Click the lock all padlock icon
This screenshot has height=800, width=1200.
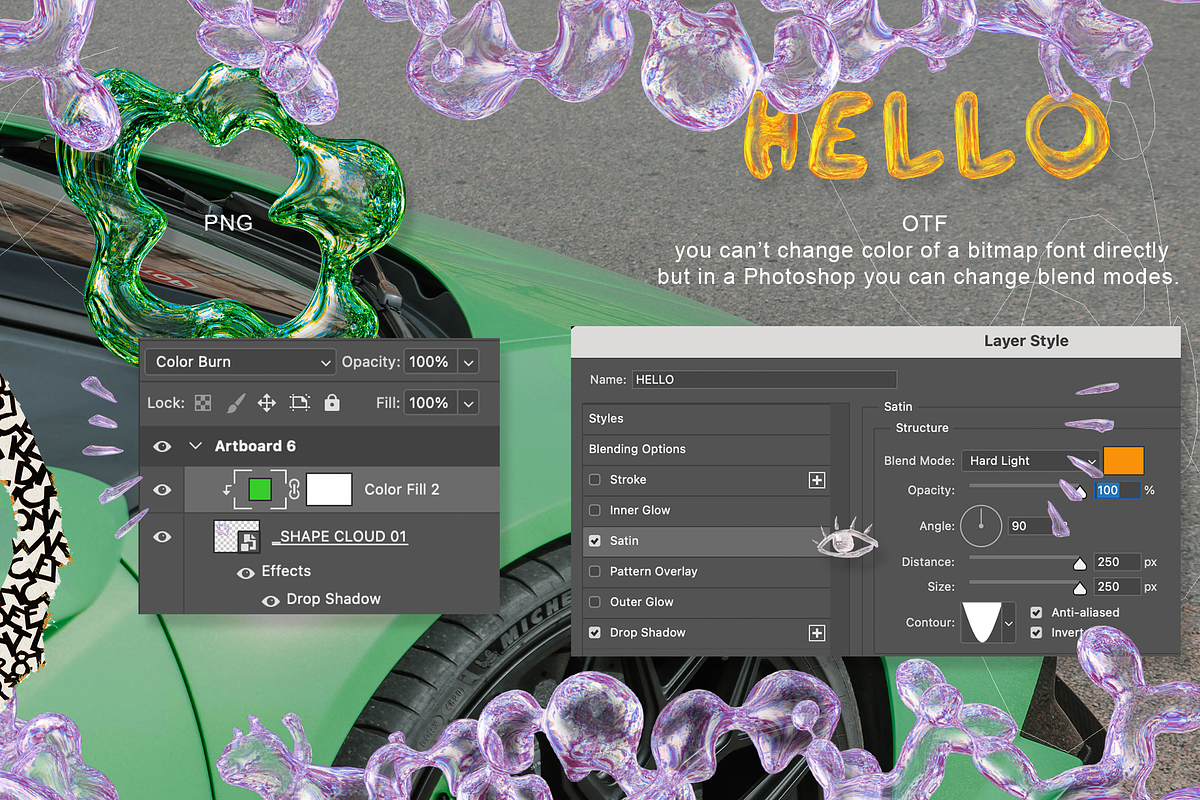[x=332, y=403]
